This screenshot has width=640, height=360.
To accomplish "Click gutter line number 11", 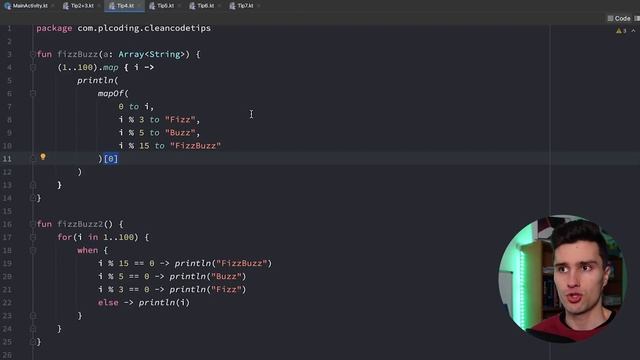I will click(x=7, y=159).
